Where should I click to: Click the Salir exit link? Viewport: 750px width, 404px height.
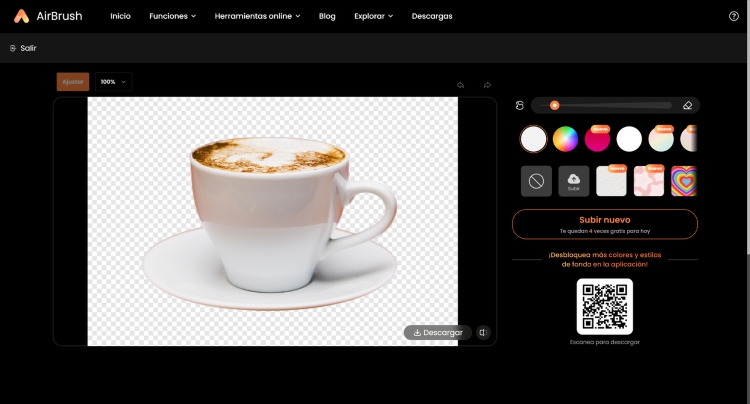point(23,48)
